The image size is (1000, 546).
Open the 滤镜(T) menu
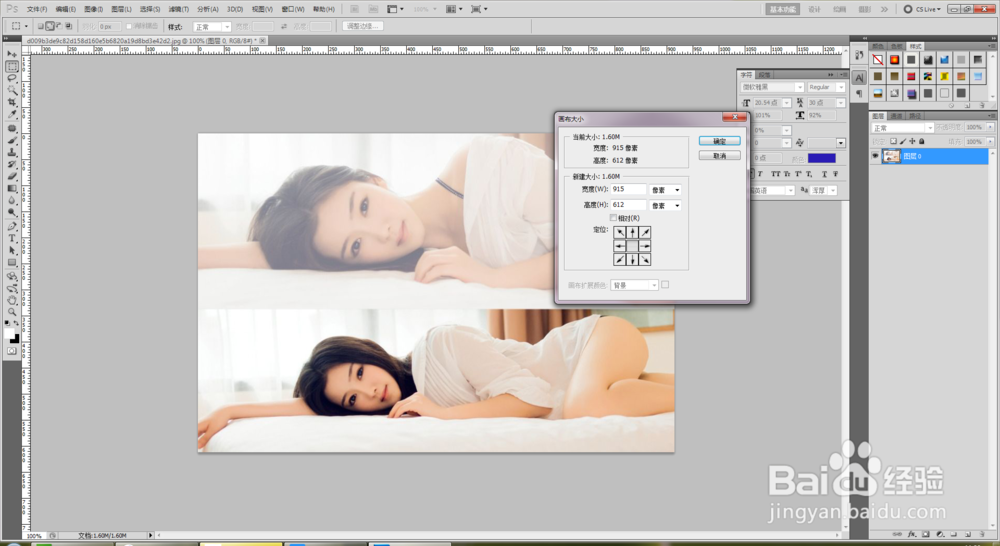click(179, 9)
